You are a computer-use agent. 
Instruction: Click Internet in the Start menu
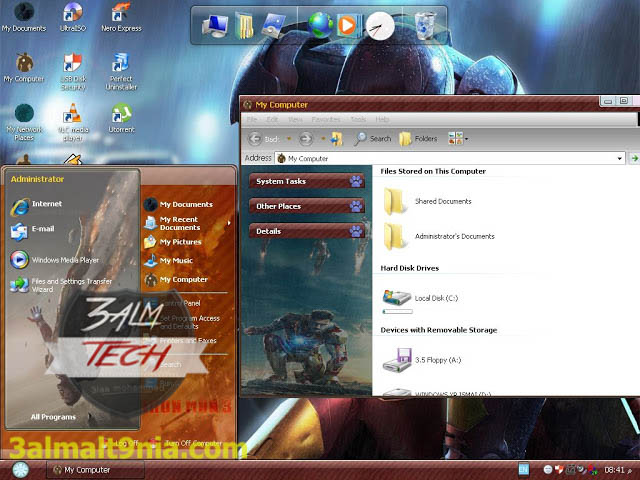tap(37, 205)
